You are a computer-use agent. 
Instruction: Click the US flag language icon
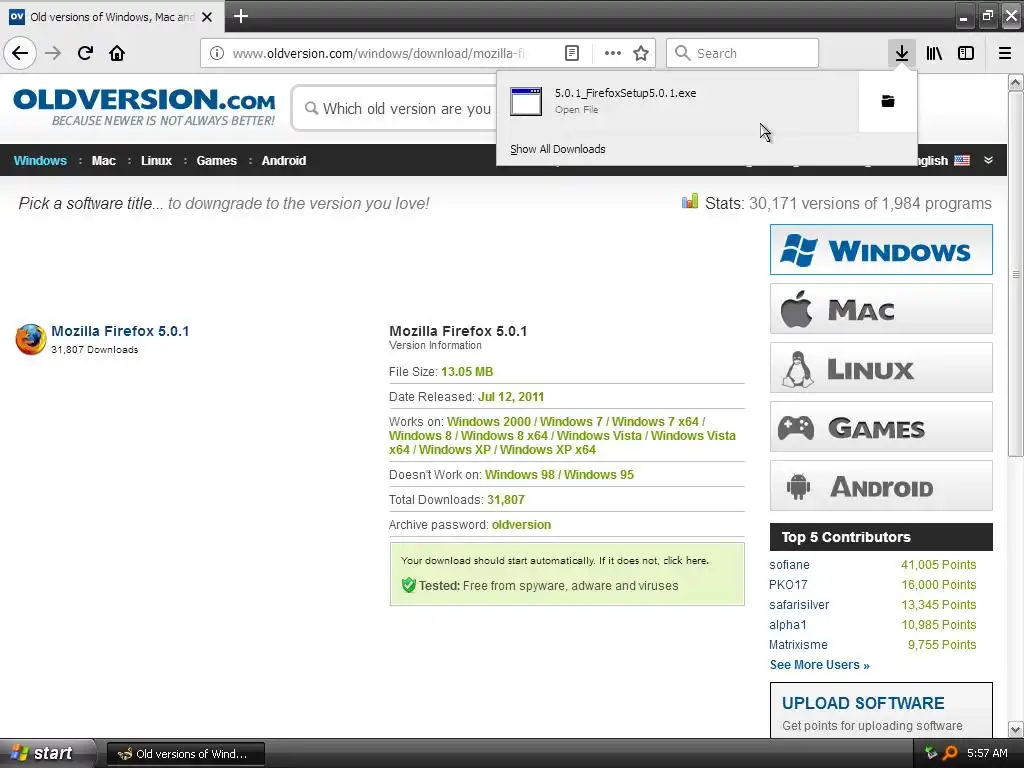tap(962, 160)
